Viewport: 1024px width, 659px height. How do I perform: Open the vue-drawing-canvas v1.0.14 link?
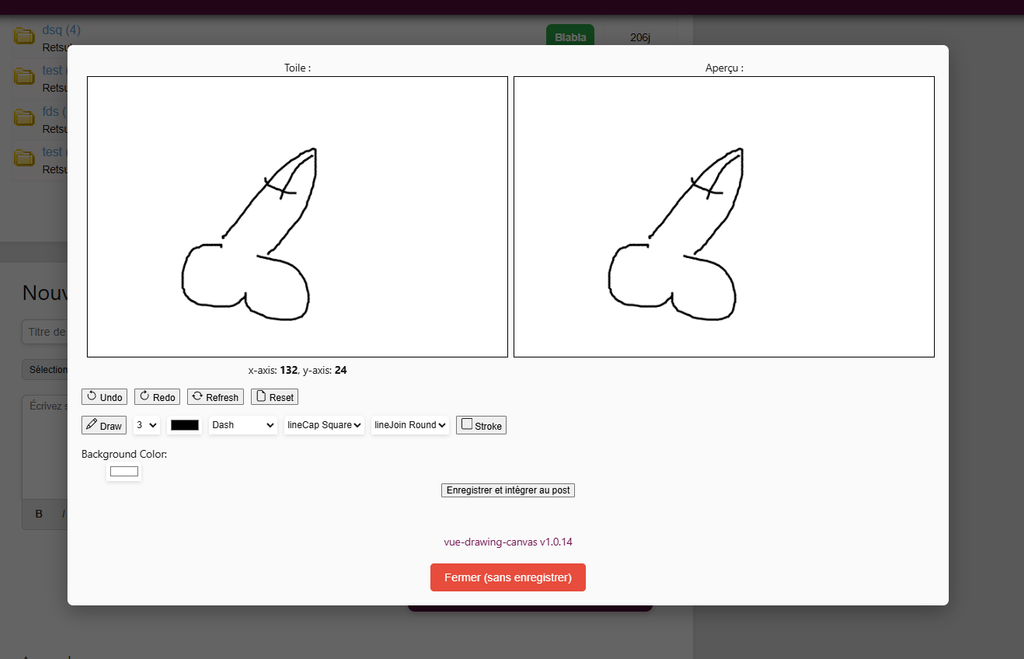pyautogui.click(x=508, y=542)
